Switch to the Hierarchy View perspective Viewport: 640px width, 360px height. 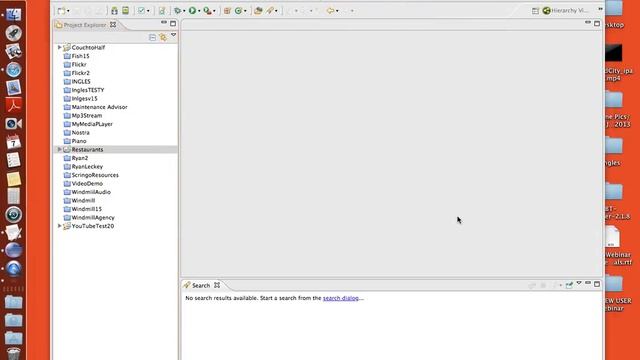click(566, 11)
